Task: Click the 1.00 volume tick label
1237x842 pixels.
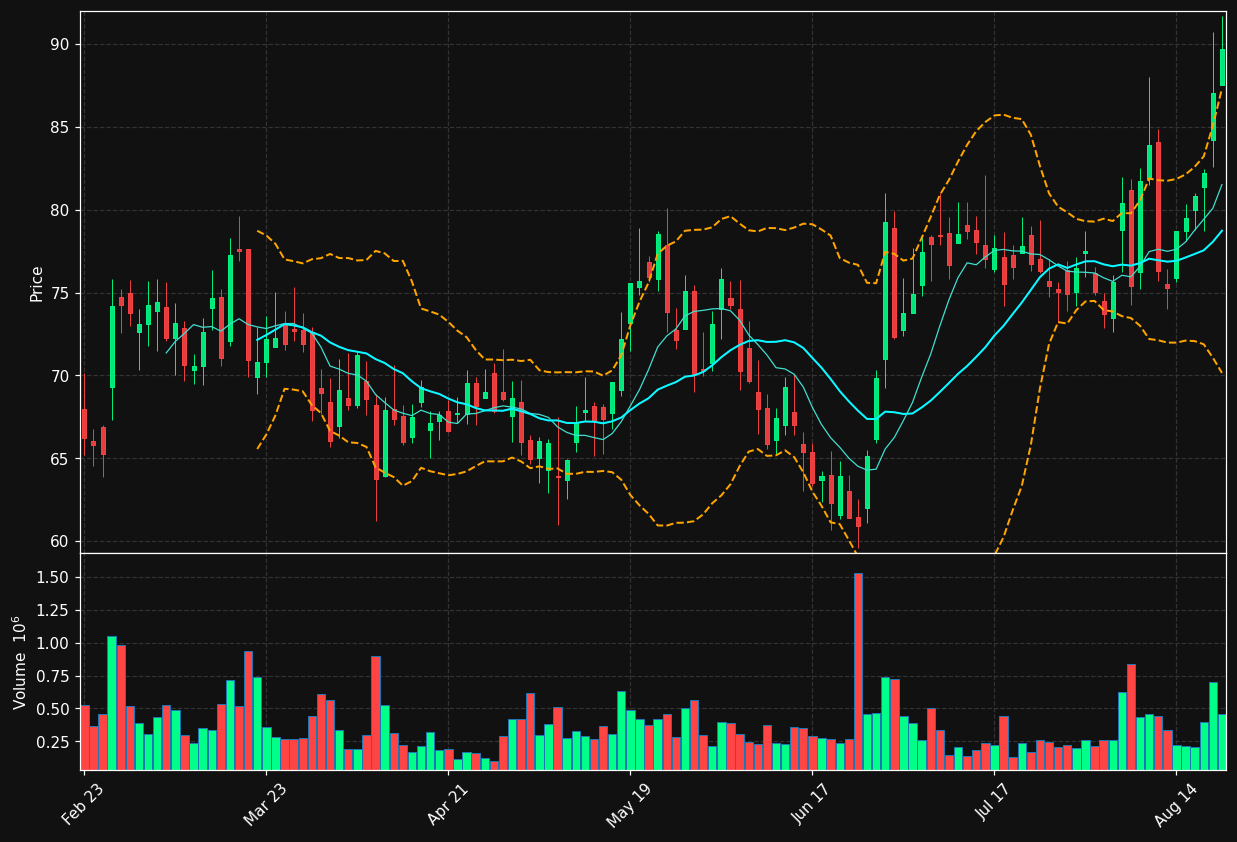Action: point(54,643)
